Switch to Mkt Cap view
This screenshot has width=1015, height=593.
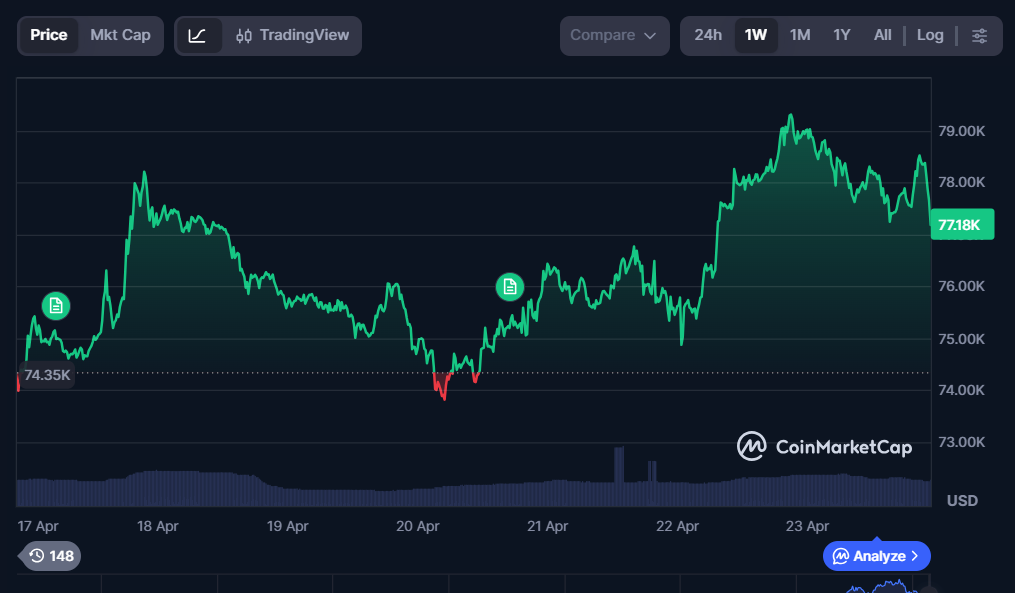pos(120,35)
